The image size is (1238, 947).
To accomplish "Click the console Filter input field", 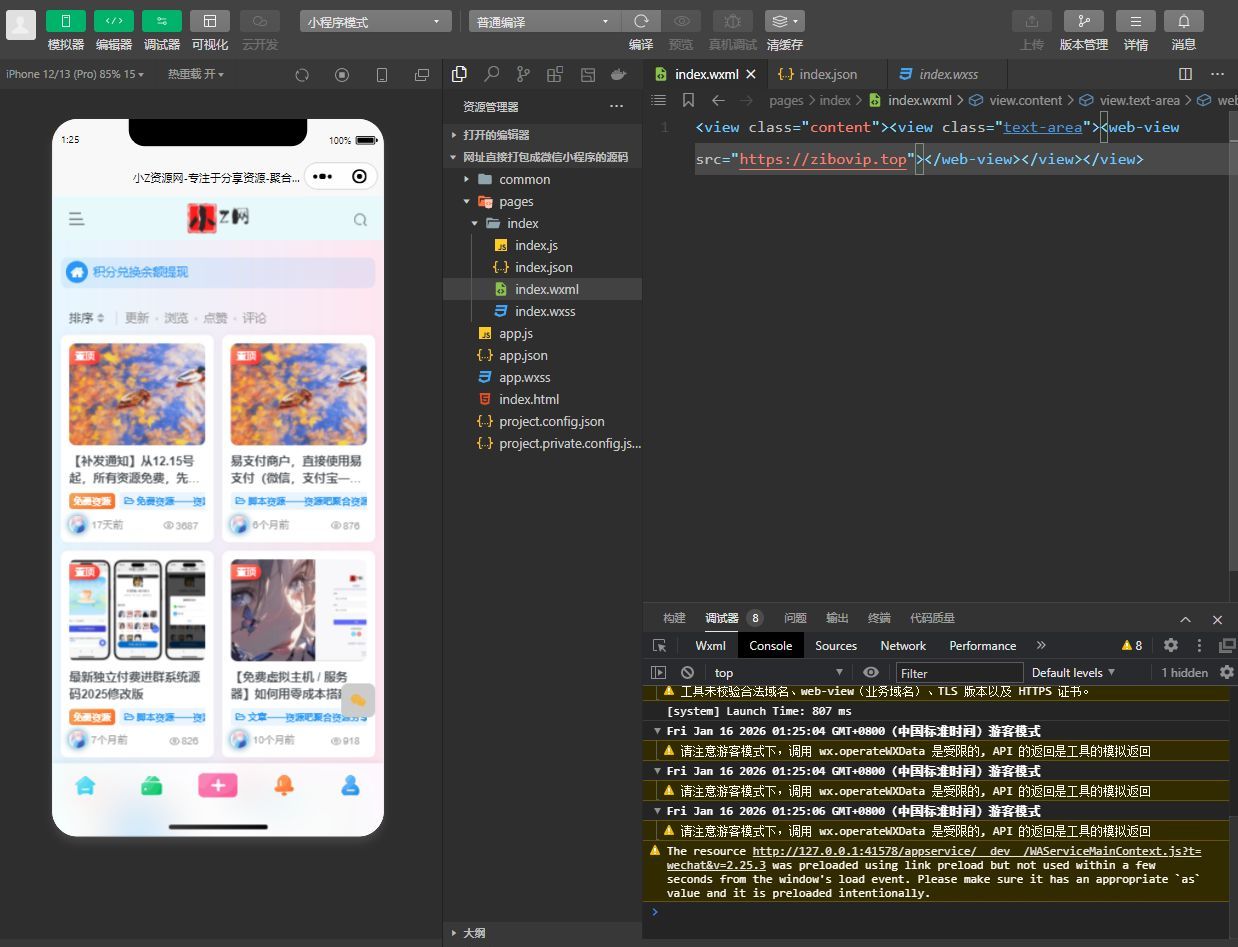I will (959, 673).
